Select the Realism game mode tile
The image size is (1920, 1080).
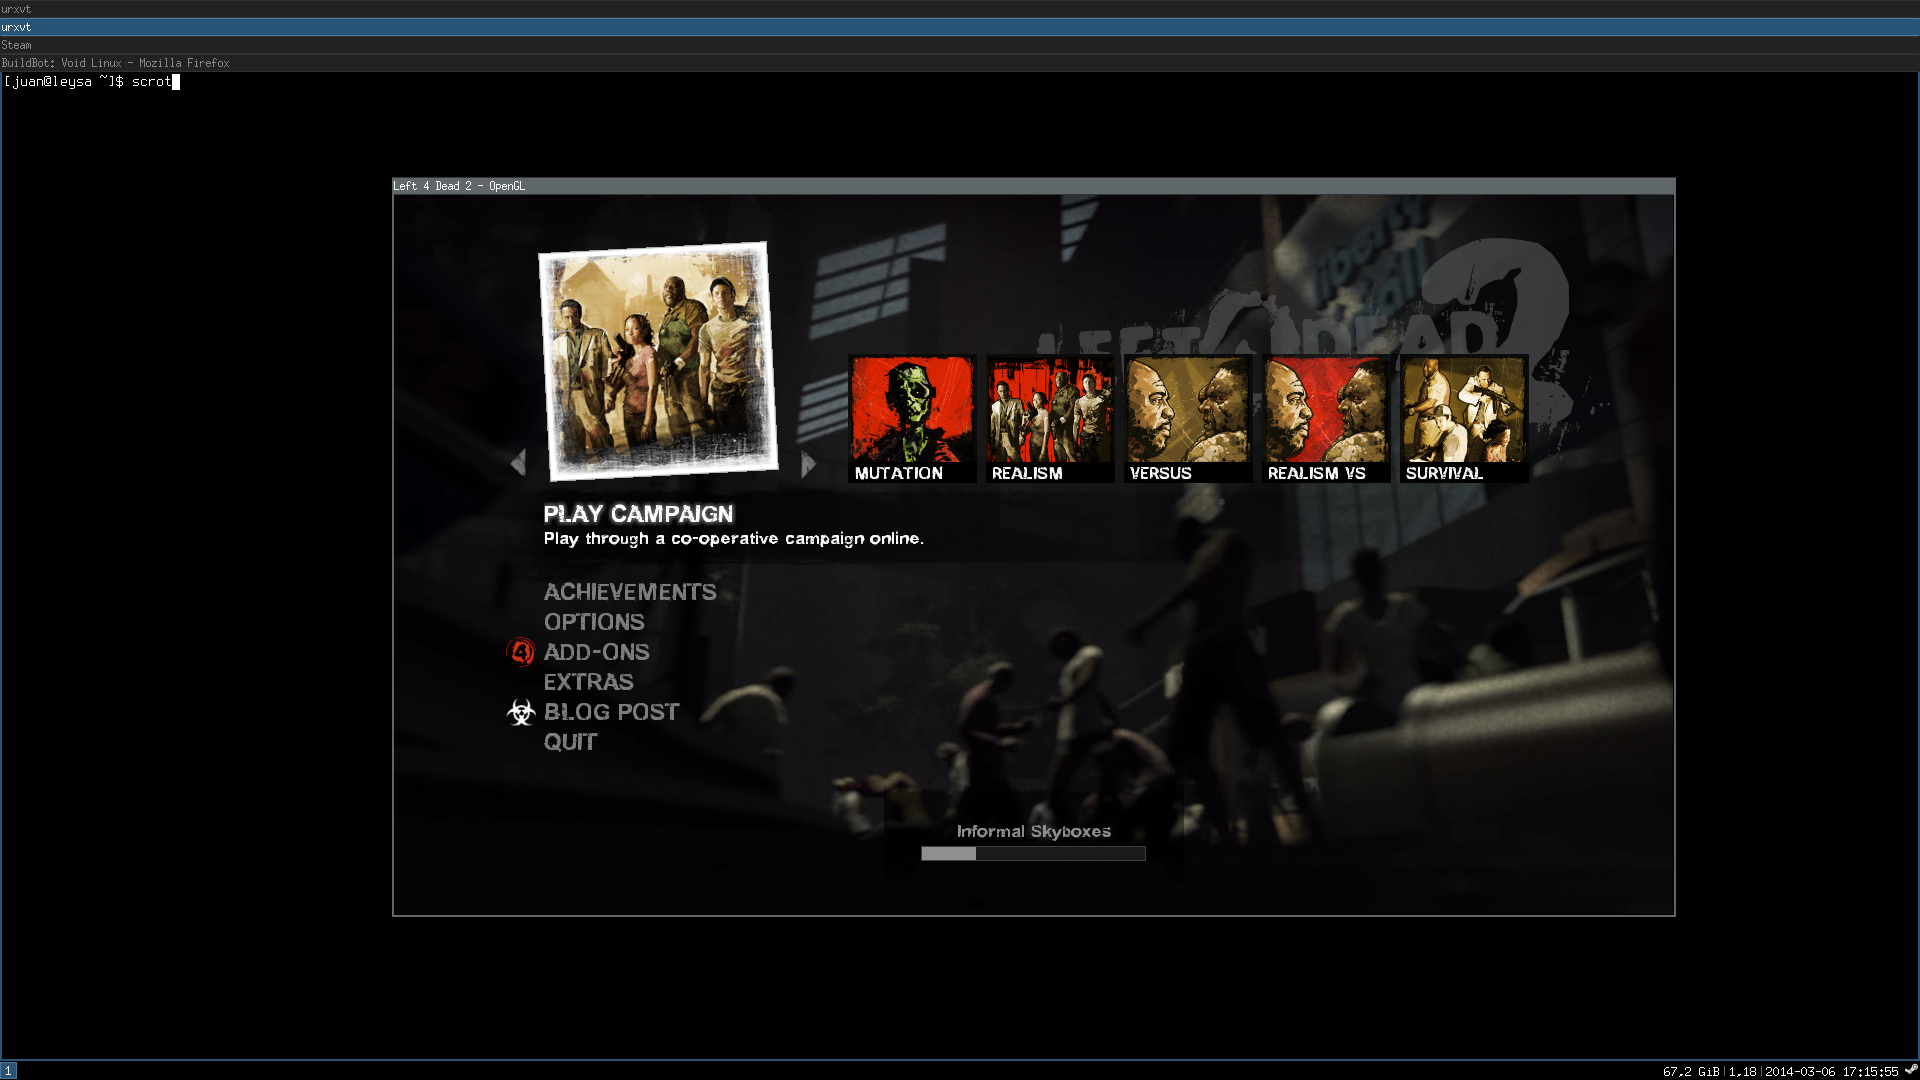pyautogui.click(x=1049, y=418)
